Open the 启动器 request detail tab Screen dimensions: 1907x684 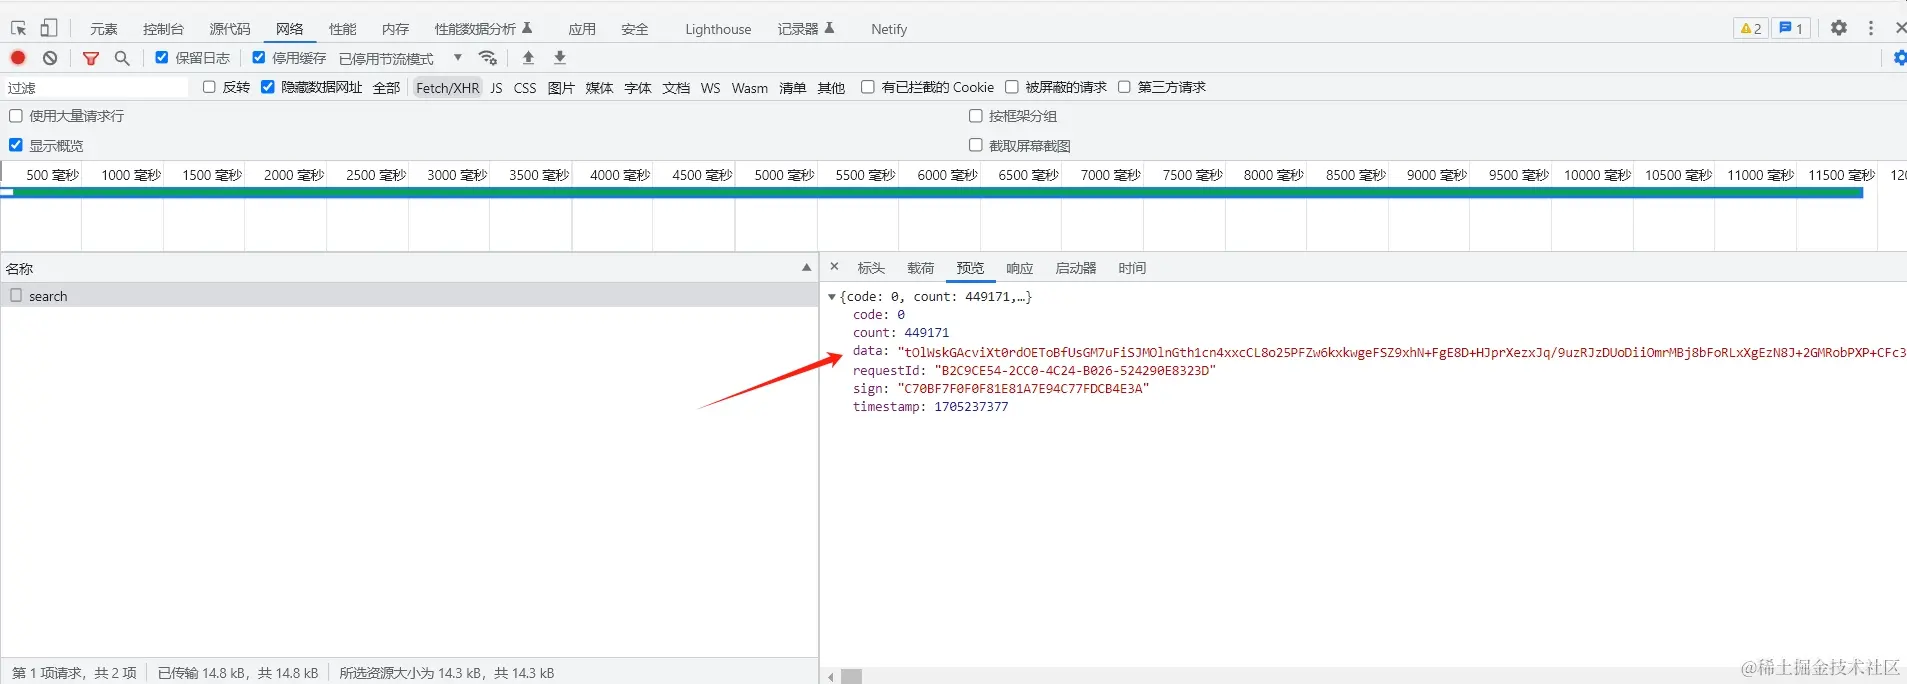1076,268
